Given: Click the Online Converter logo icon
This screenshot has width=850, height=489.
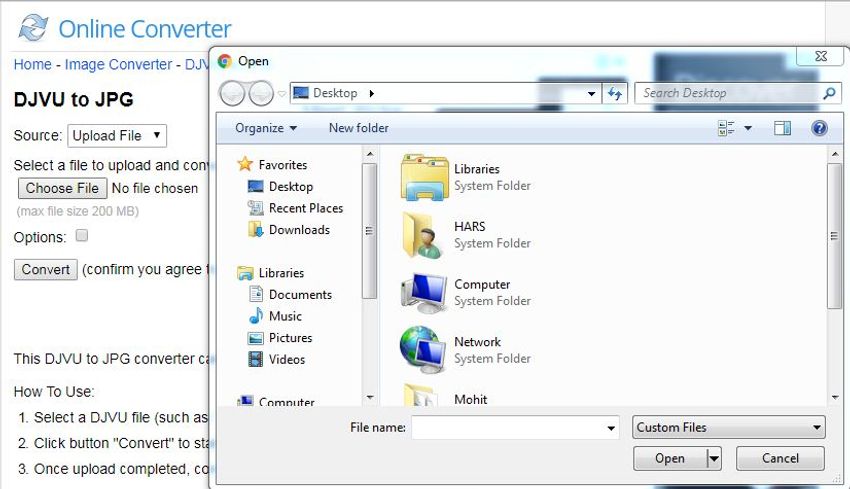Looking at the screenshot, I should point(32,28).
